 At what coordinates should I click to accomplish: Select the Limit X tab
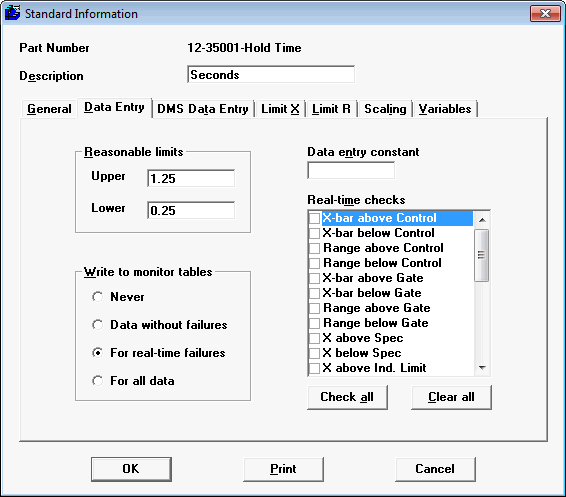280,109
